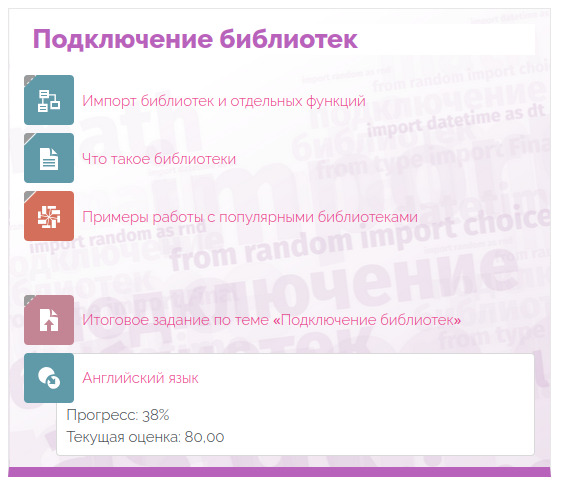
Task: Click the orange interactive content icon
Action: coord(49,216)
